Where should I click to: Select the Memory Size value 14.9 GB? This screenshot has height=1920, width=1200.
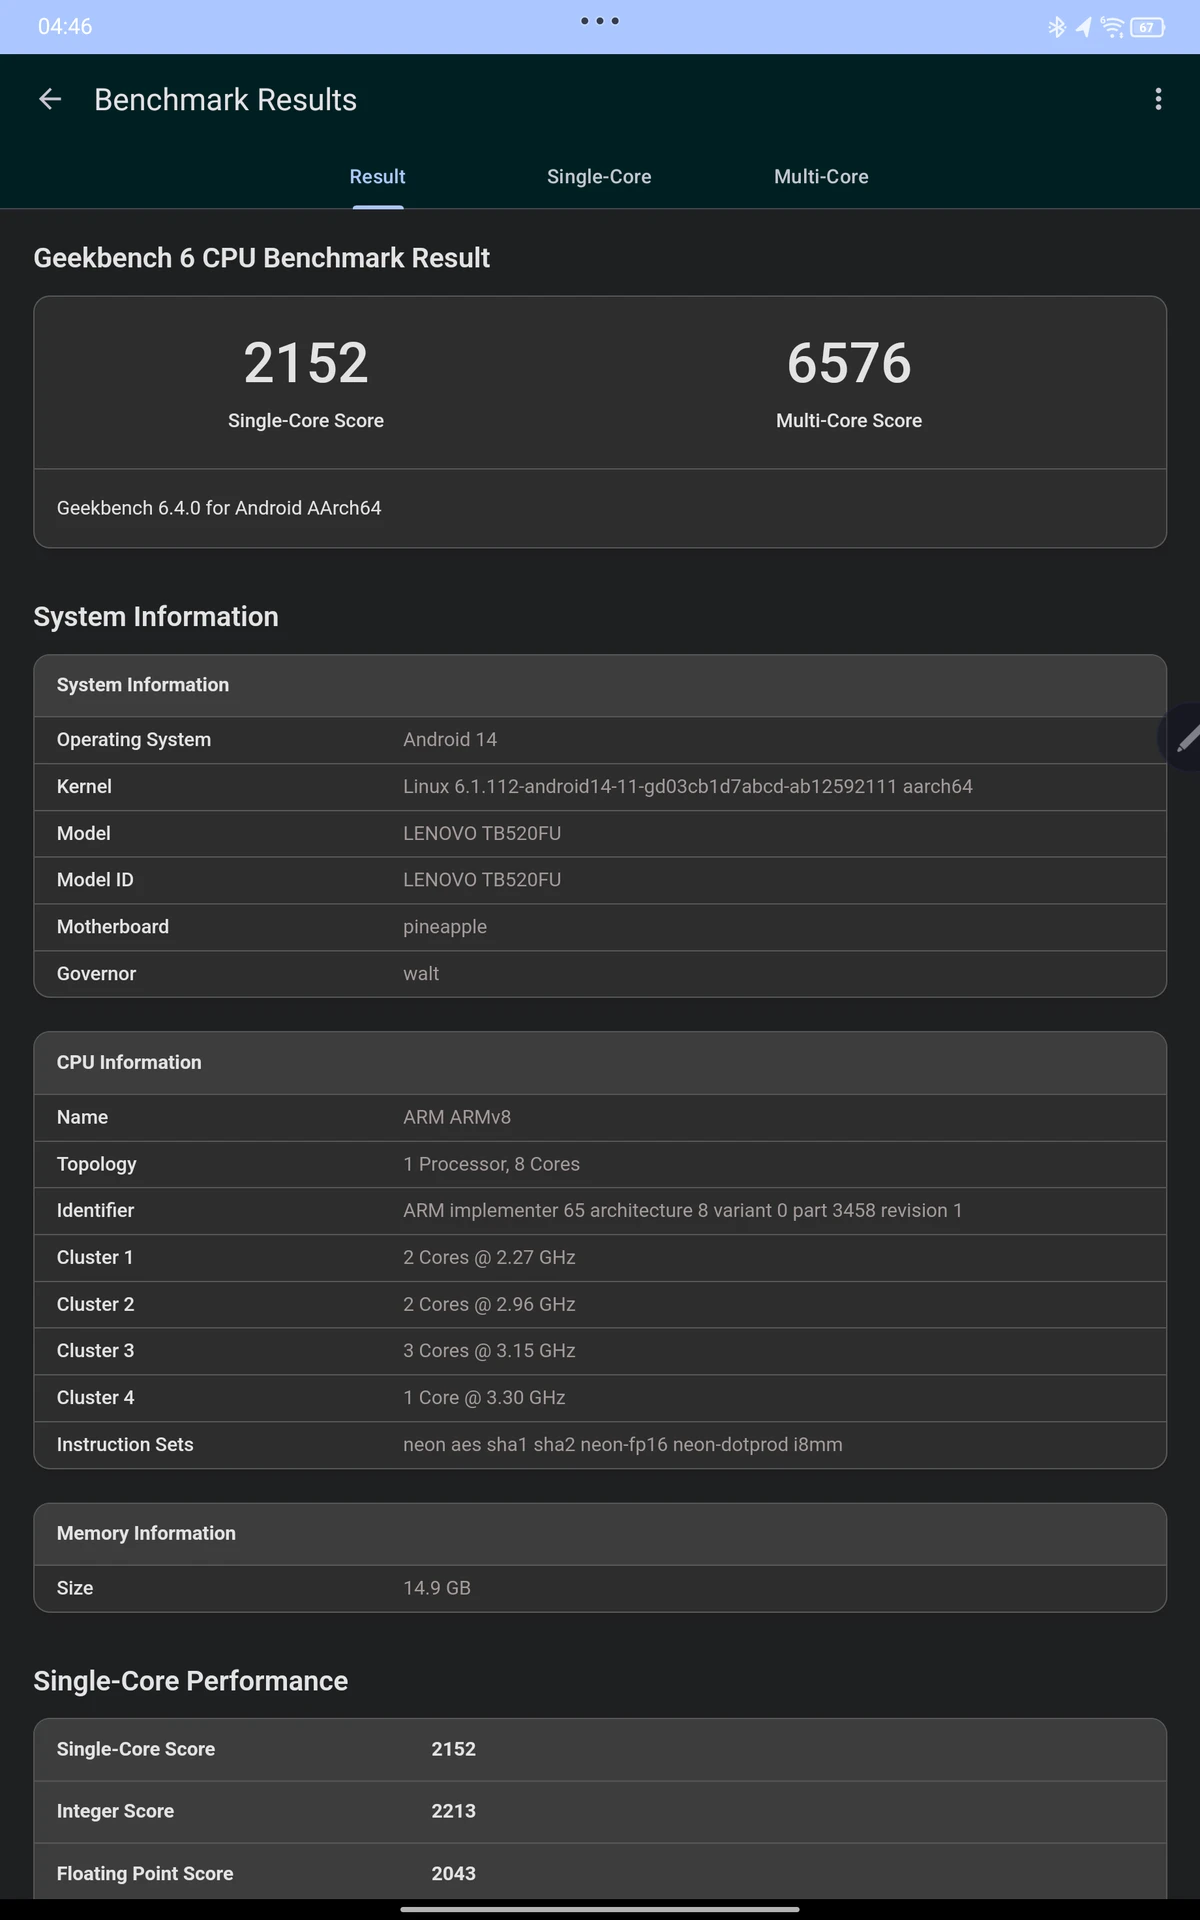[x=437, y=1588]
